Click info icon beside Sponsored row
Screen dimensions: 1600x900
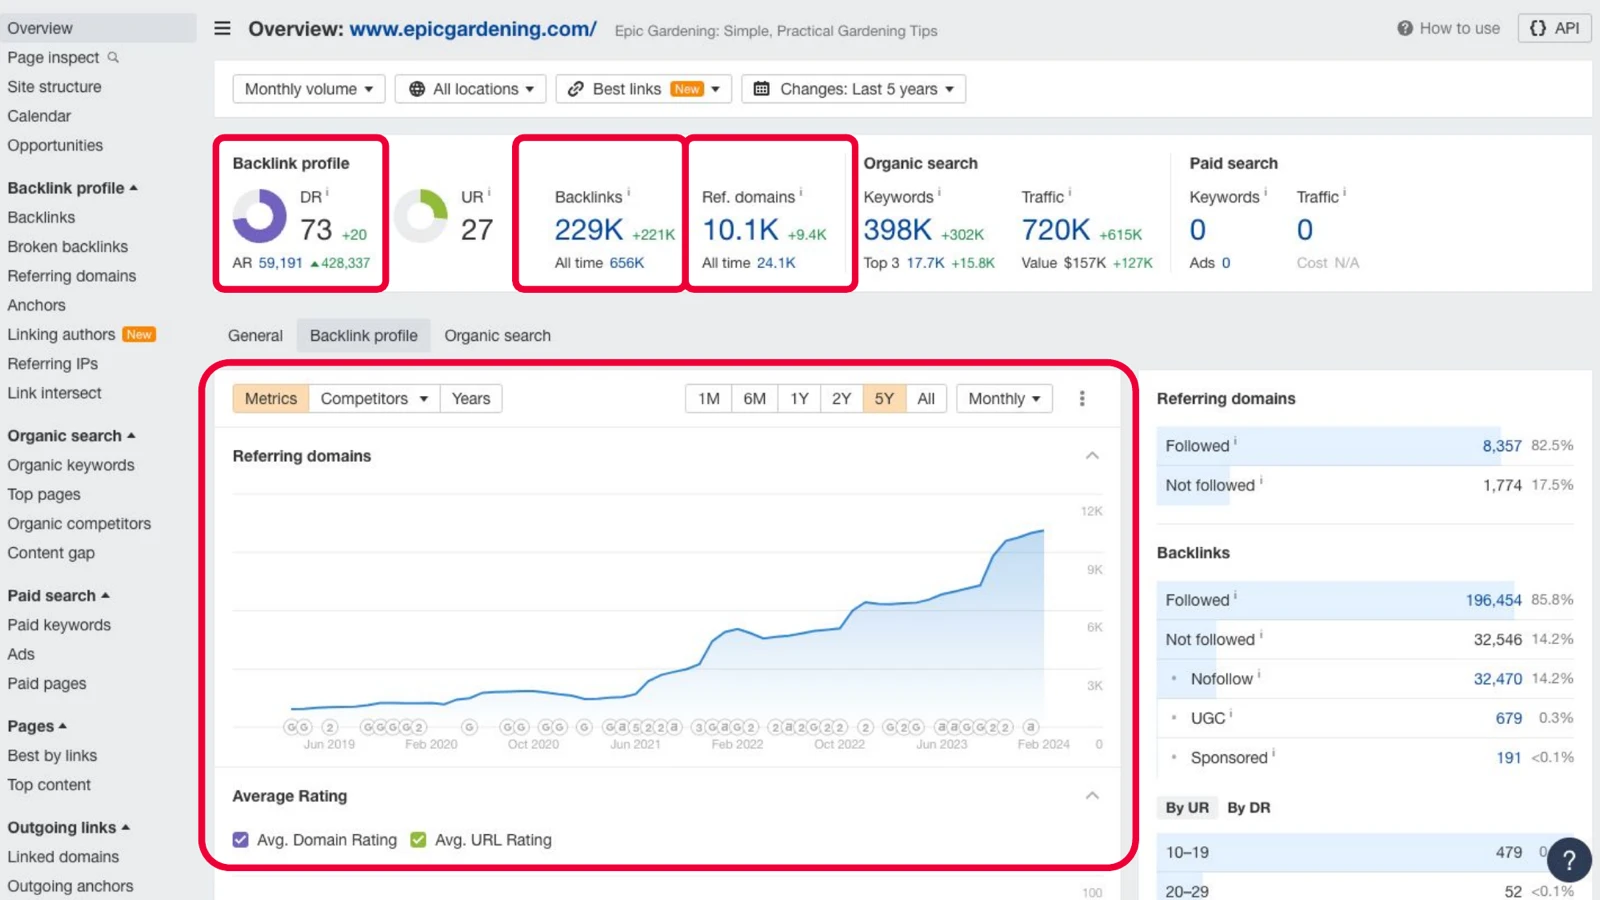(1274, 753)
